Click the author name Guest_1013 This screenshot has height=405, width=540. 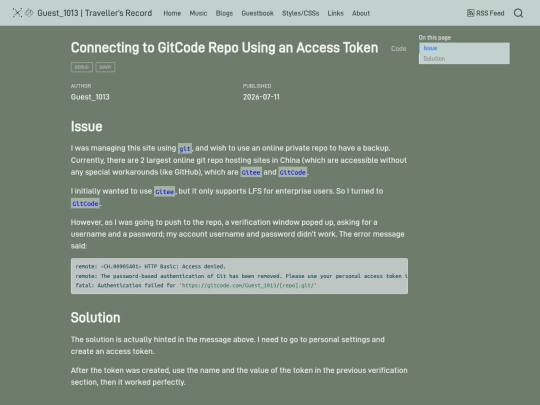(90, 97)
